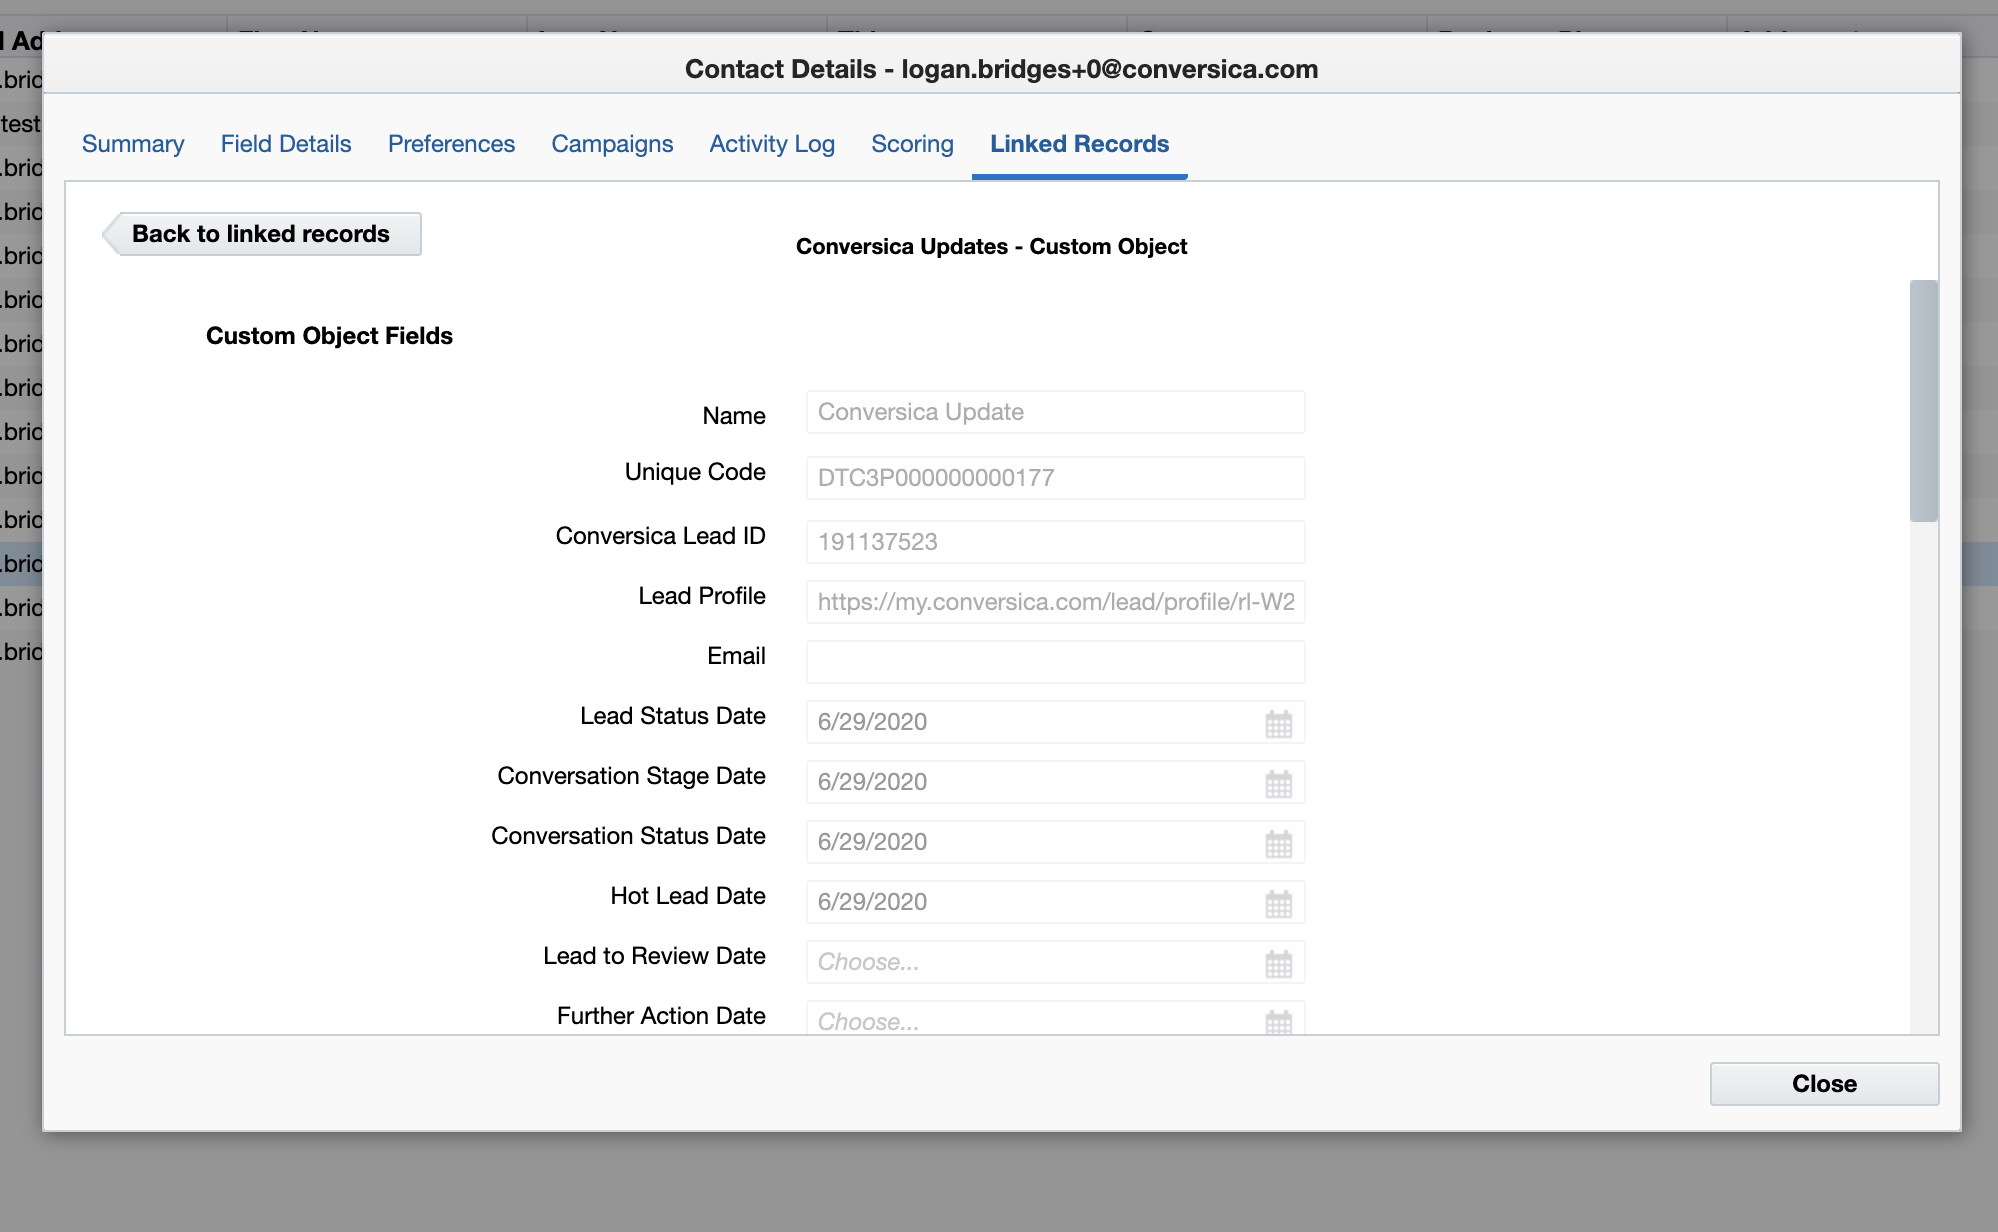Click the Unique Code field
Screen dimensions: 1998x1232
(1055, 478)
